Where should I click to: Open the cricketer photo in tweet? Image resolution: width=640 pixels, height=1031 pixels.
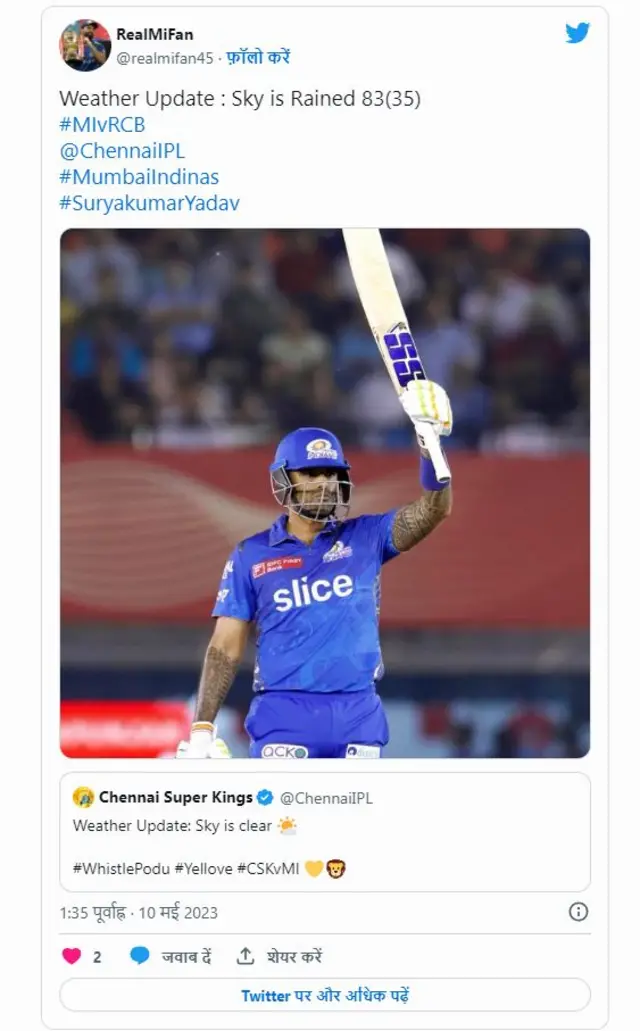tap(324, 492)
